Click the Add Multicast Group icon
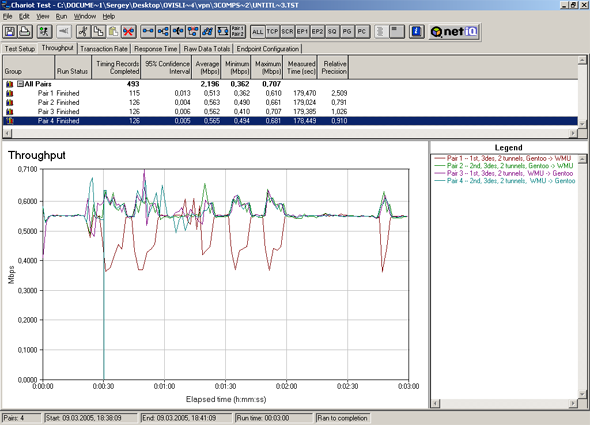This screenshot has height=425, width=590. 163,32
